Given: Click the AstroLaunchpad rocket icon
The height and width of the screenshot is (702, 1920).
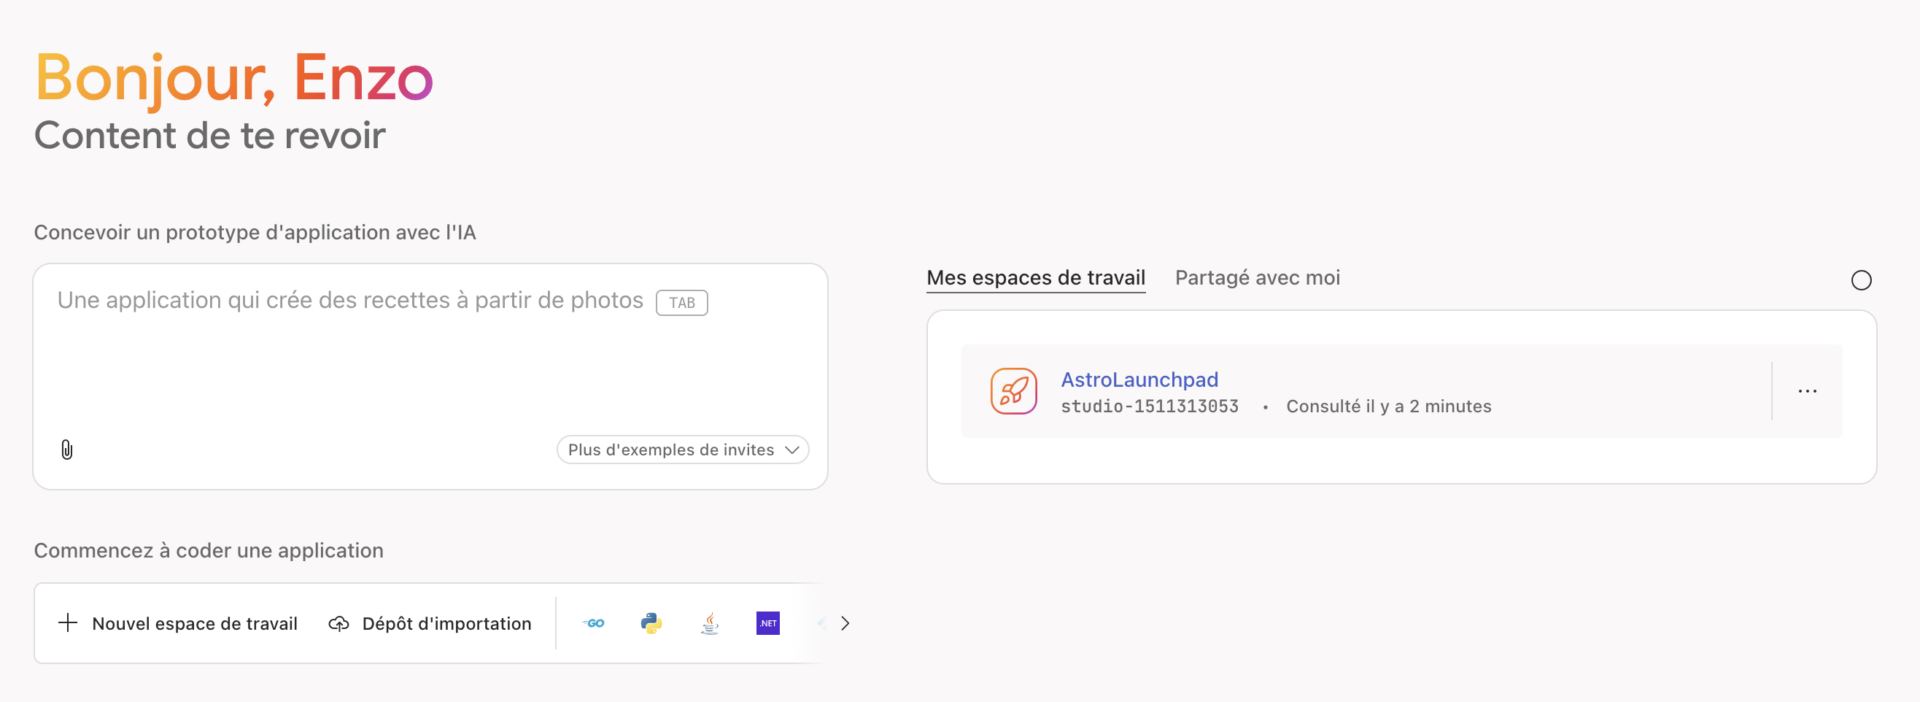Looking at the screenshot, I should [1014, 391].
